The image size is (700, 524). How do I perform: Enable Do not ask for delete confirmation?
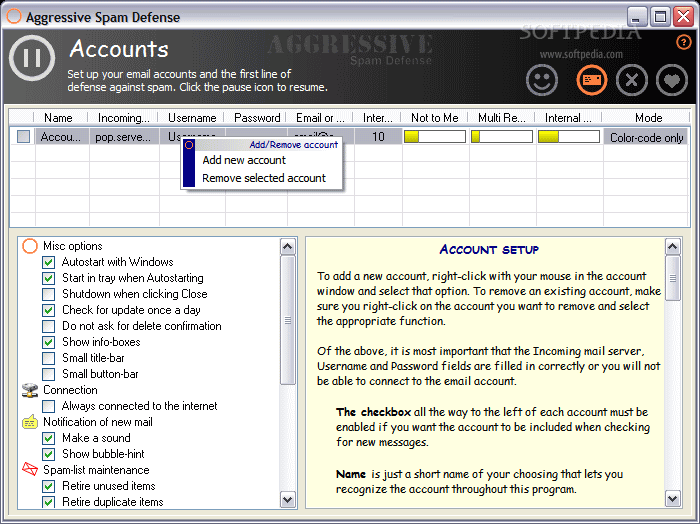49,326
